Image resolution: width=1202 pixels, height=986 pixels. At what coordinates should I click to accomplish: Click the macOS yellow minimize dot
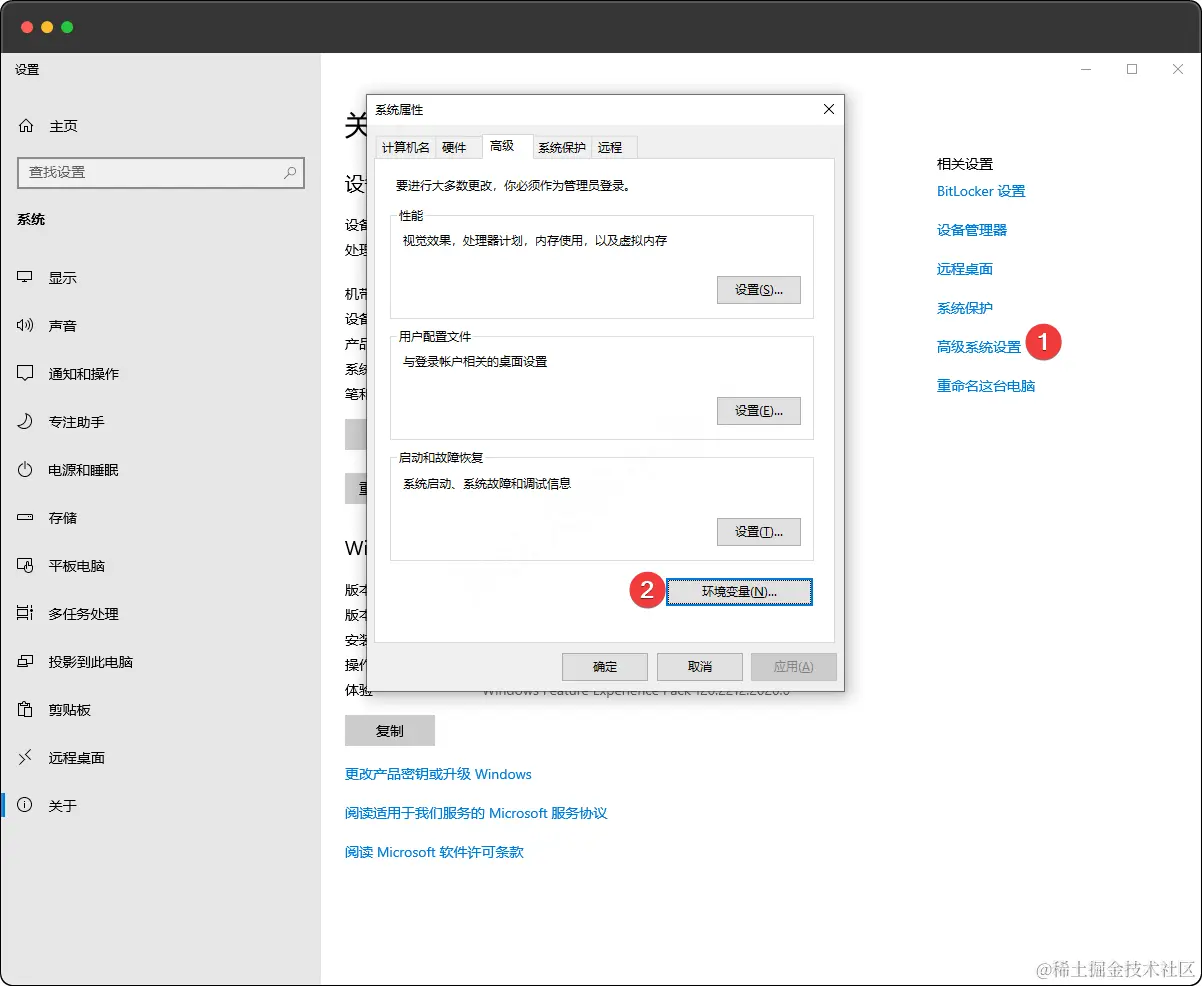click(x=47, y=27)
